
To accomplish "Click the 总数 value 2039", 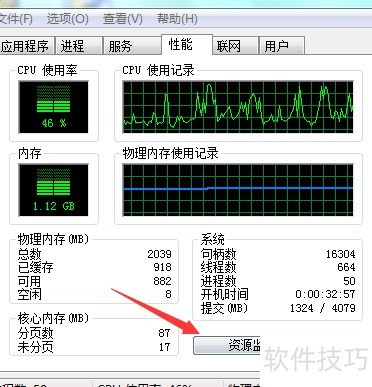I will 160,254.
